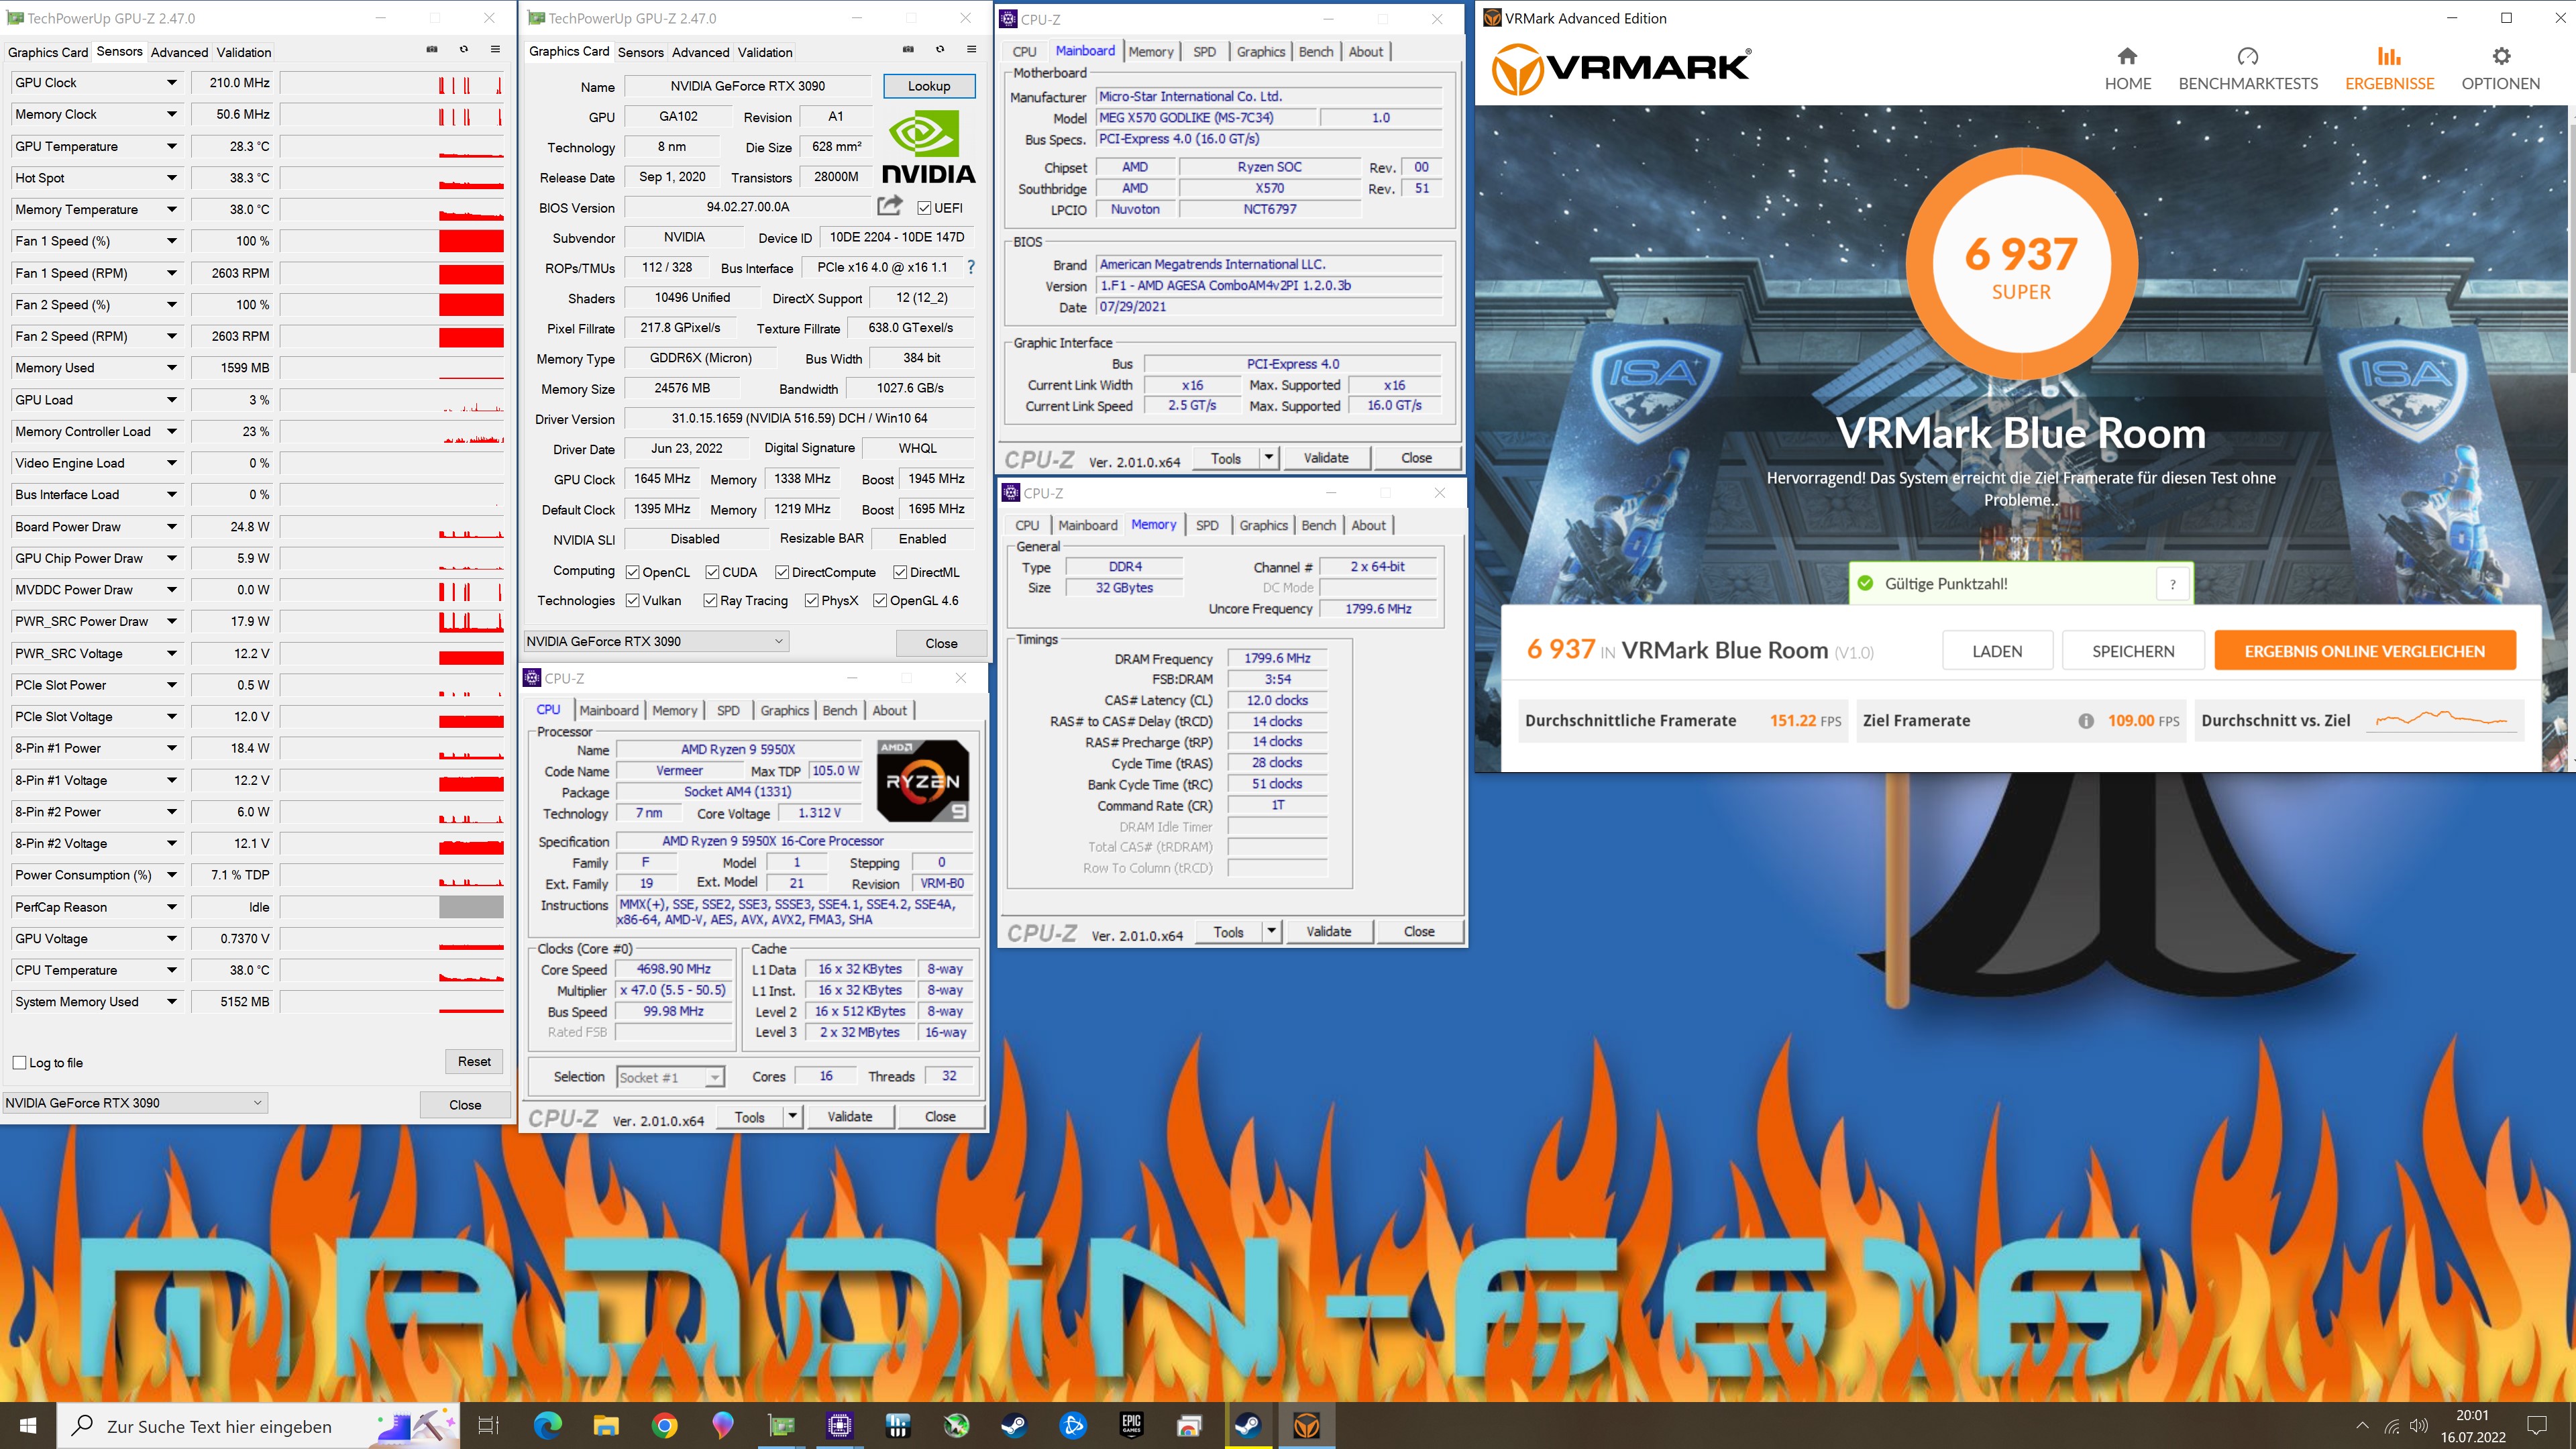Expand Memory Used sensor dropdown
Image resolution: width=2576 pixels, height=1449 pixels.
[172, 368]
